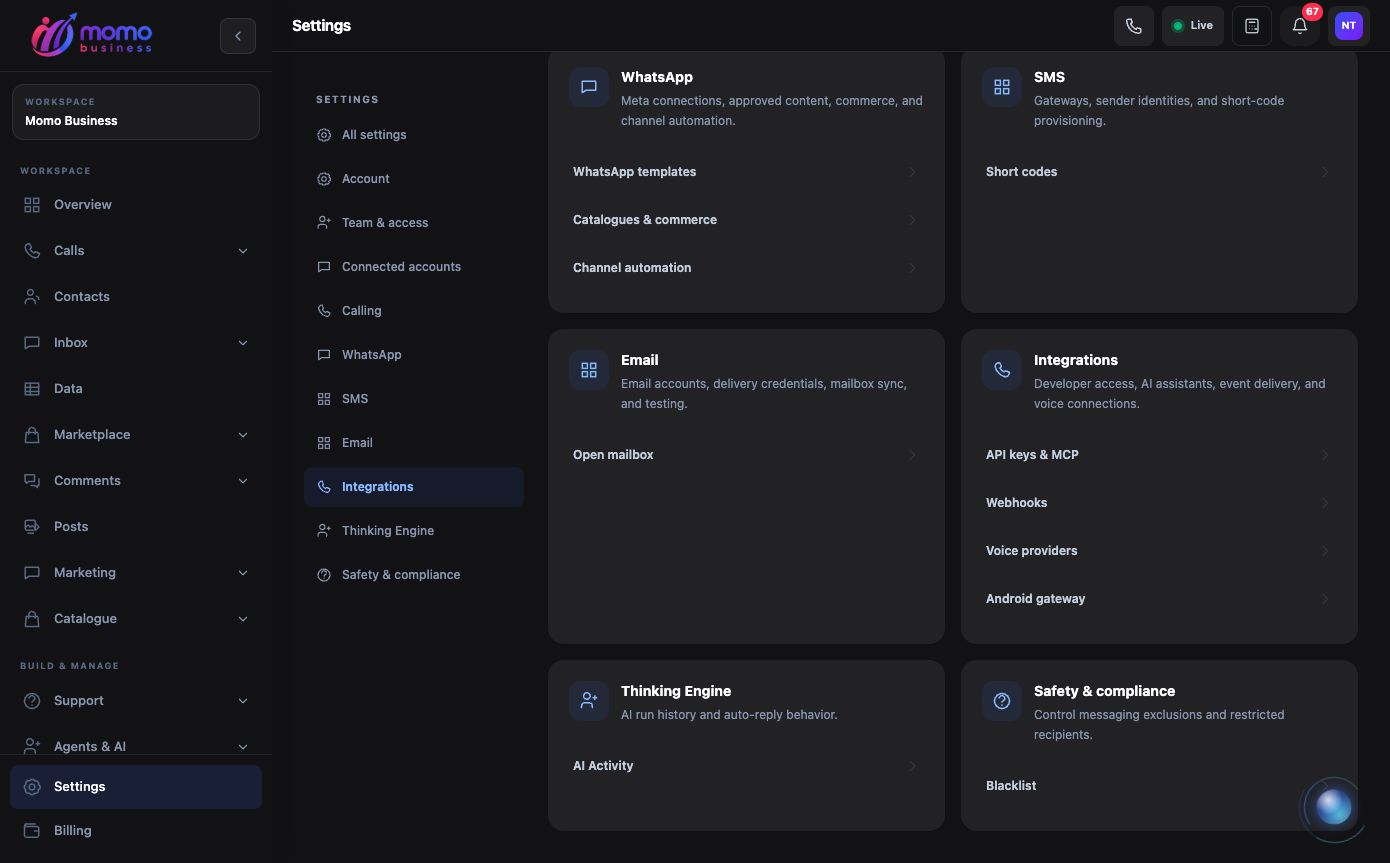Screen dimensions: 1390x863
Task: Click the Integrations card phone icon
Action: tap(1002, 370)
